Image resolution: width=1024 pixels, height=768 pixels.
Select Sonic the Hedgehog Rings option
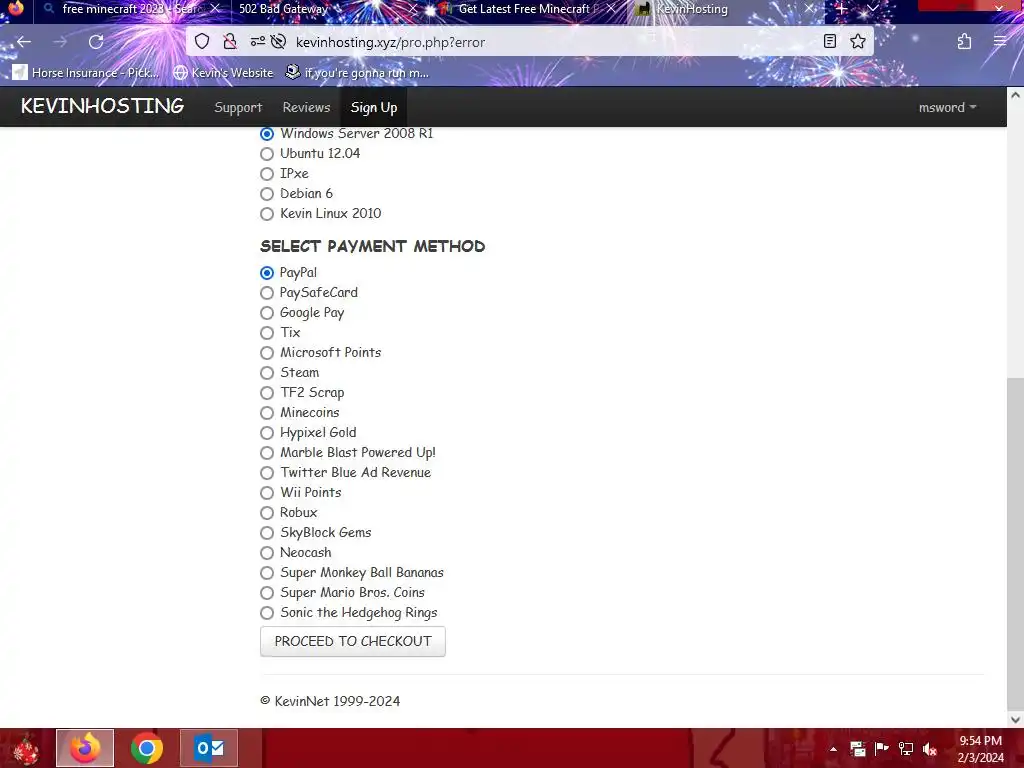(266, 613)
